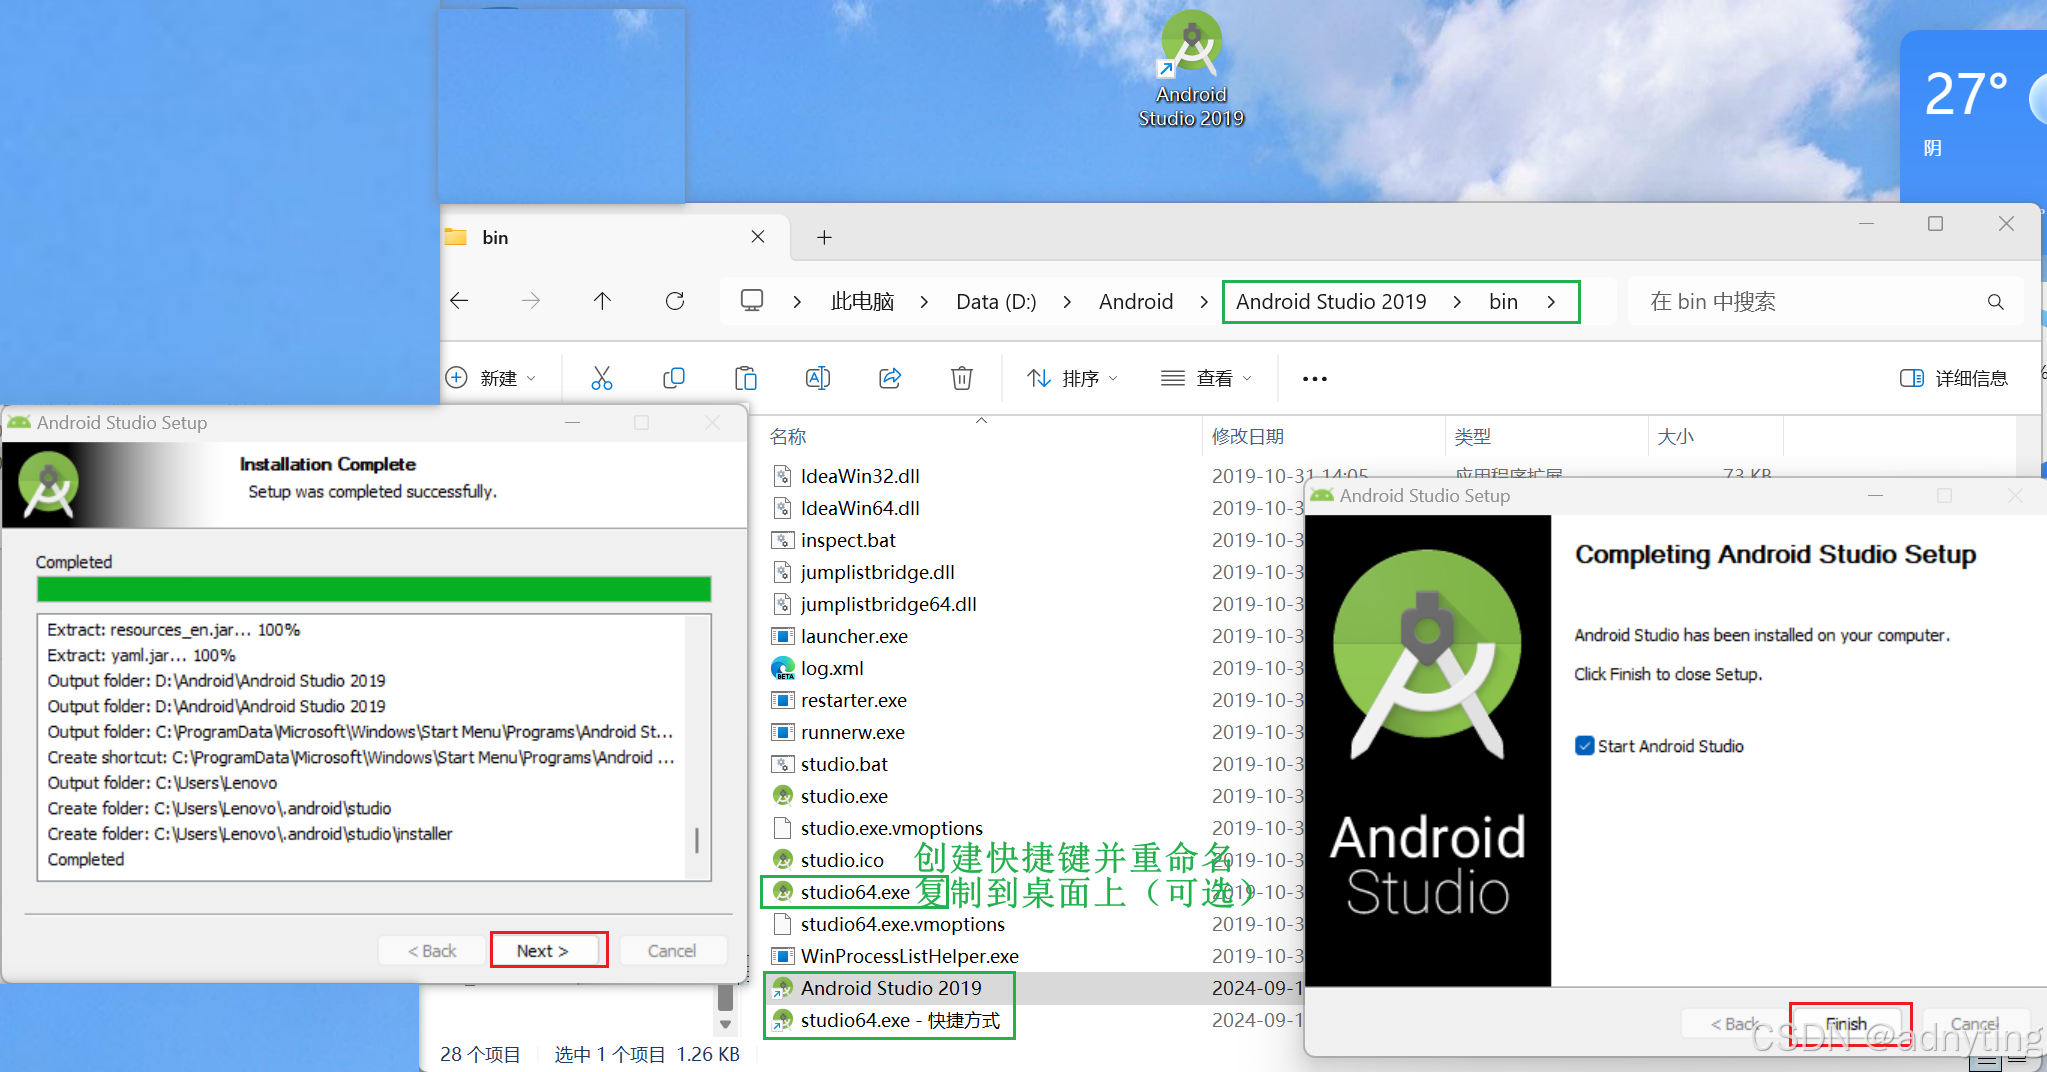
Task: Select the studio64.exe file icon
Action: pos(783,892)
